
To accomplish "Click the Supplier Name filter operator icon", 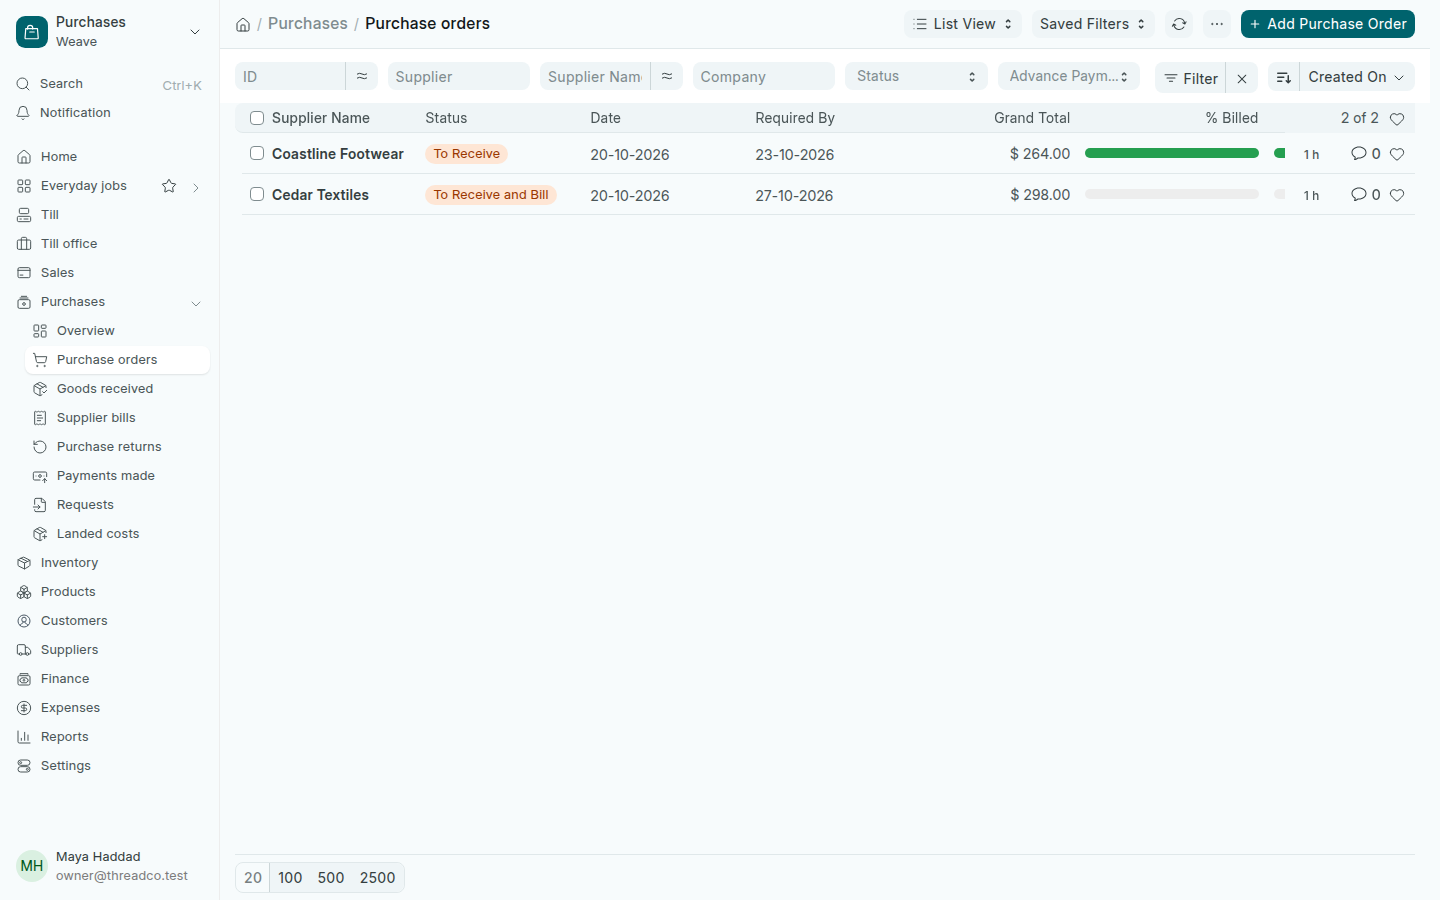I will tap(667, 76).
